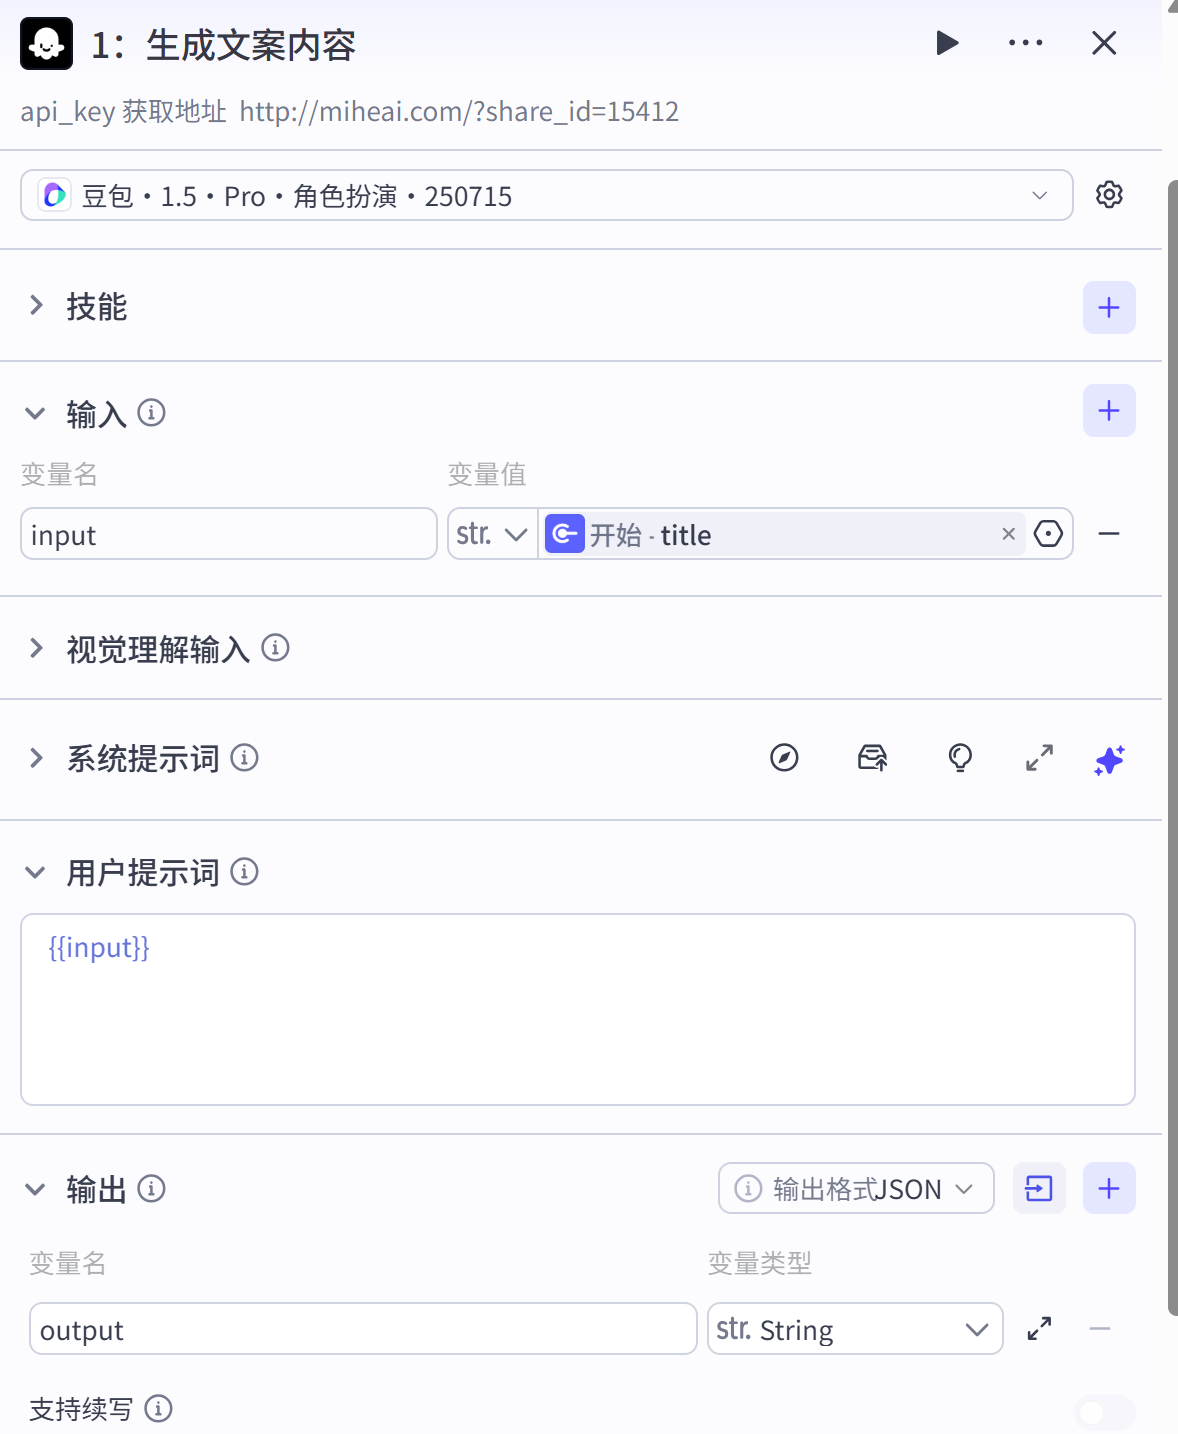This screenshot has width=1178, height=1434.
Task: Click the node title 生成文案内容
Action: [251, 45]
